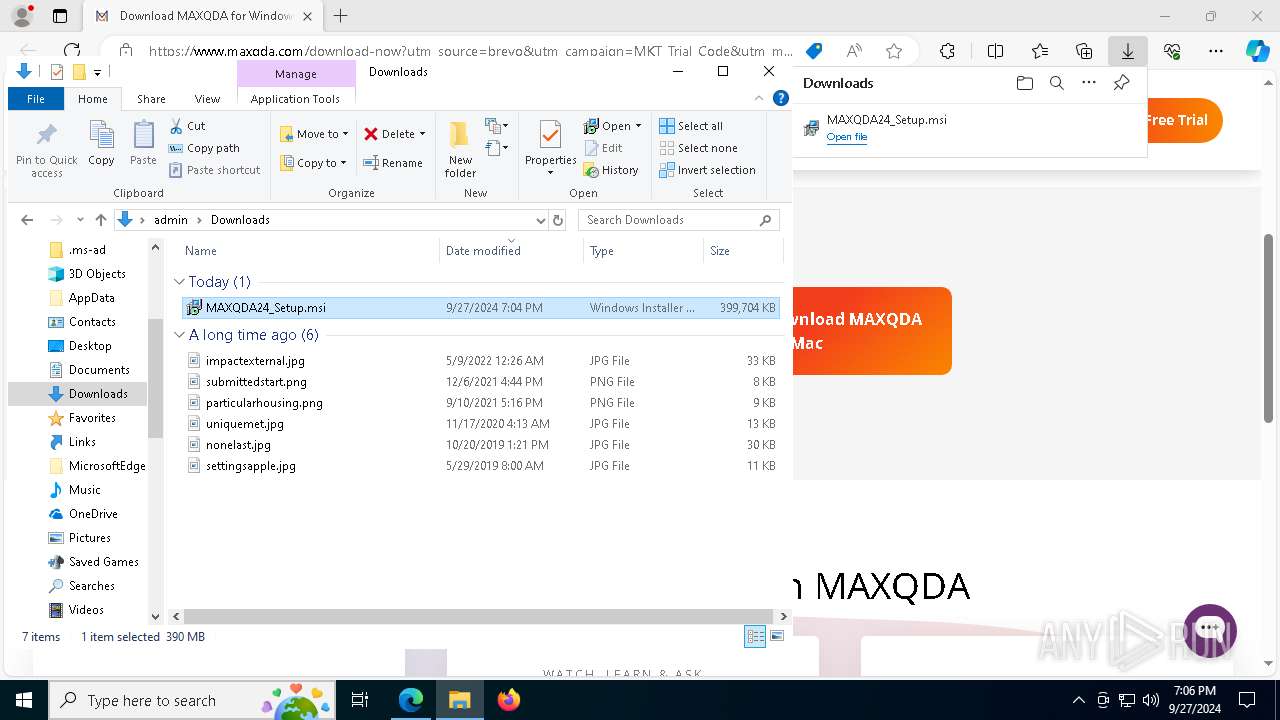Click the Windows Start button
Screen dimensions: 1280x720
pos(23,700)
